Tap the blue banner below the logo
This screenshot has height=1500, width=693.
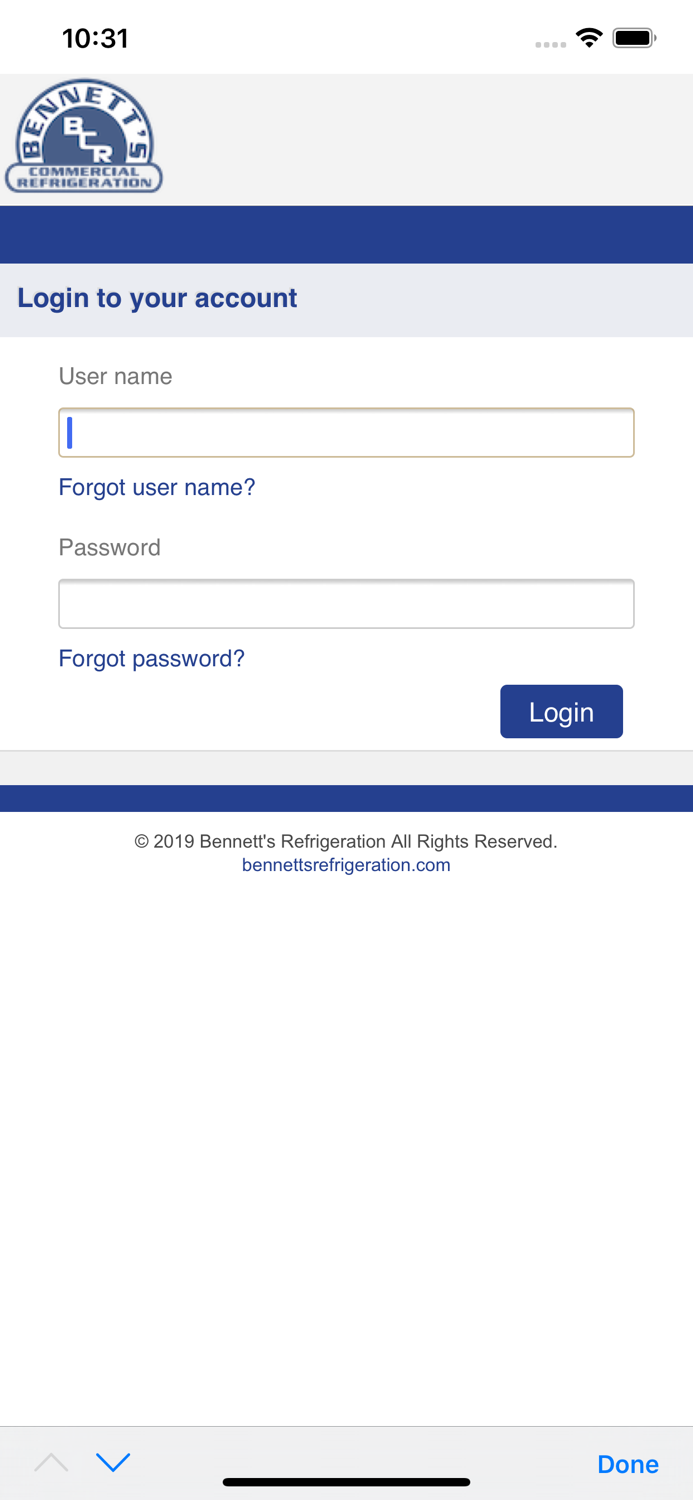tap(346, 234)
